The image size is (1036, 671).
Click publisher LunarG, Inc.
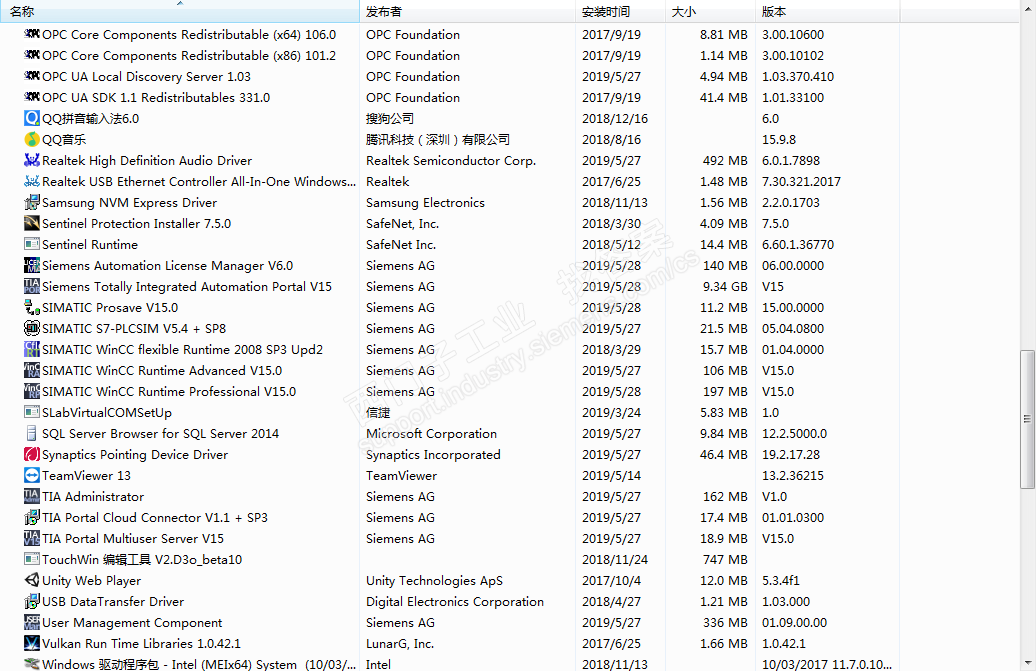[x=400, y=643]
